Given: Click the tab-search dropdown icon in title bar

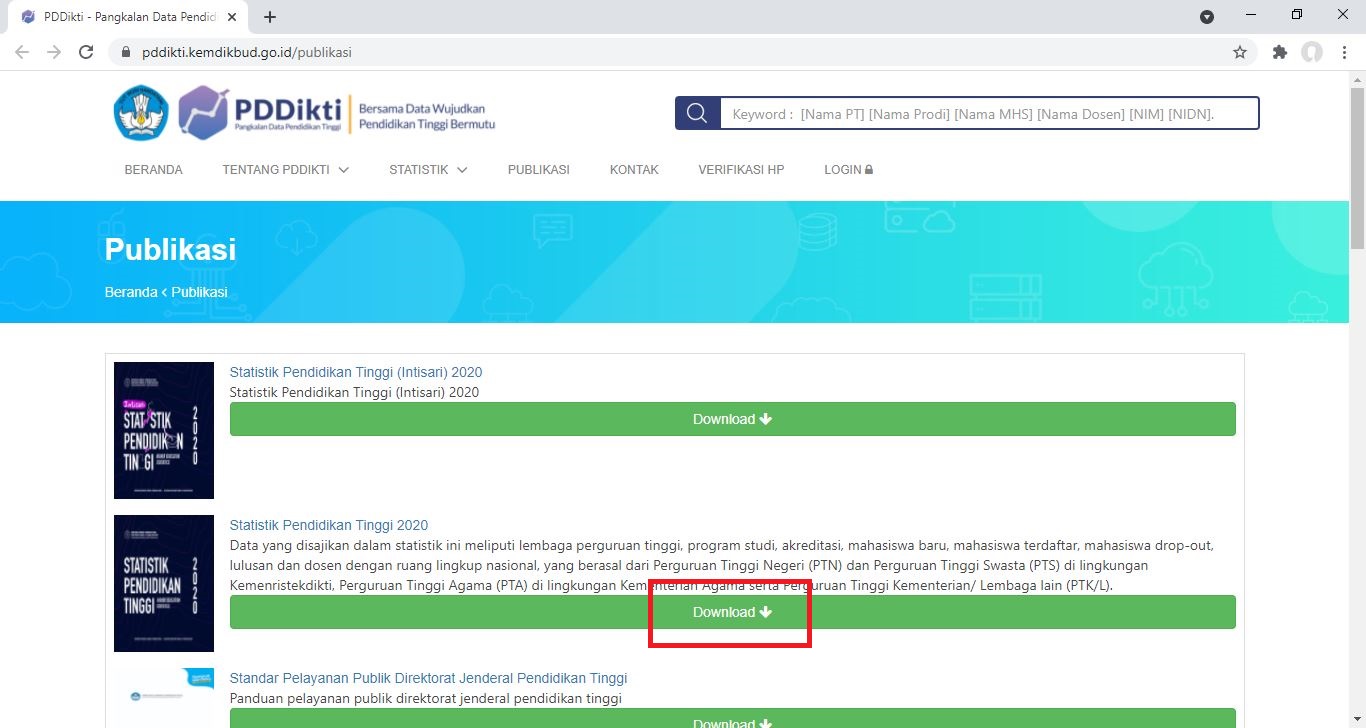Looking at the screenshot, I should [1207, 16].
